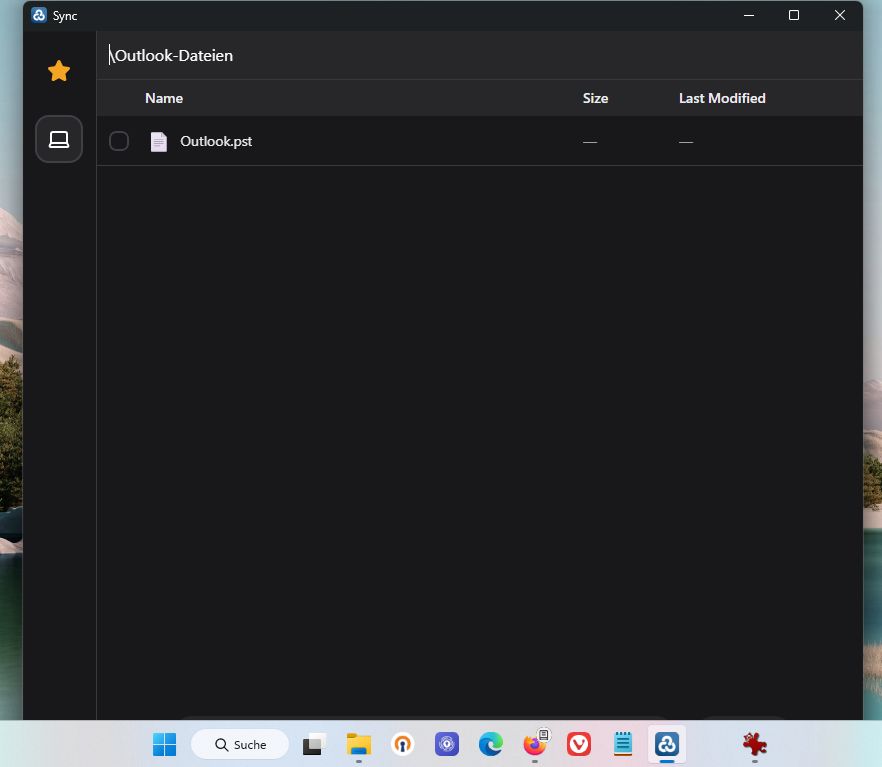Open the Windows Start menu
This screenshot has height=767, width=882.
(165, 744)
